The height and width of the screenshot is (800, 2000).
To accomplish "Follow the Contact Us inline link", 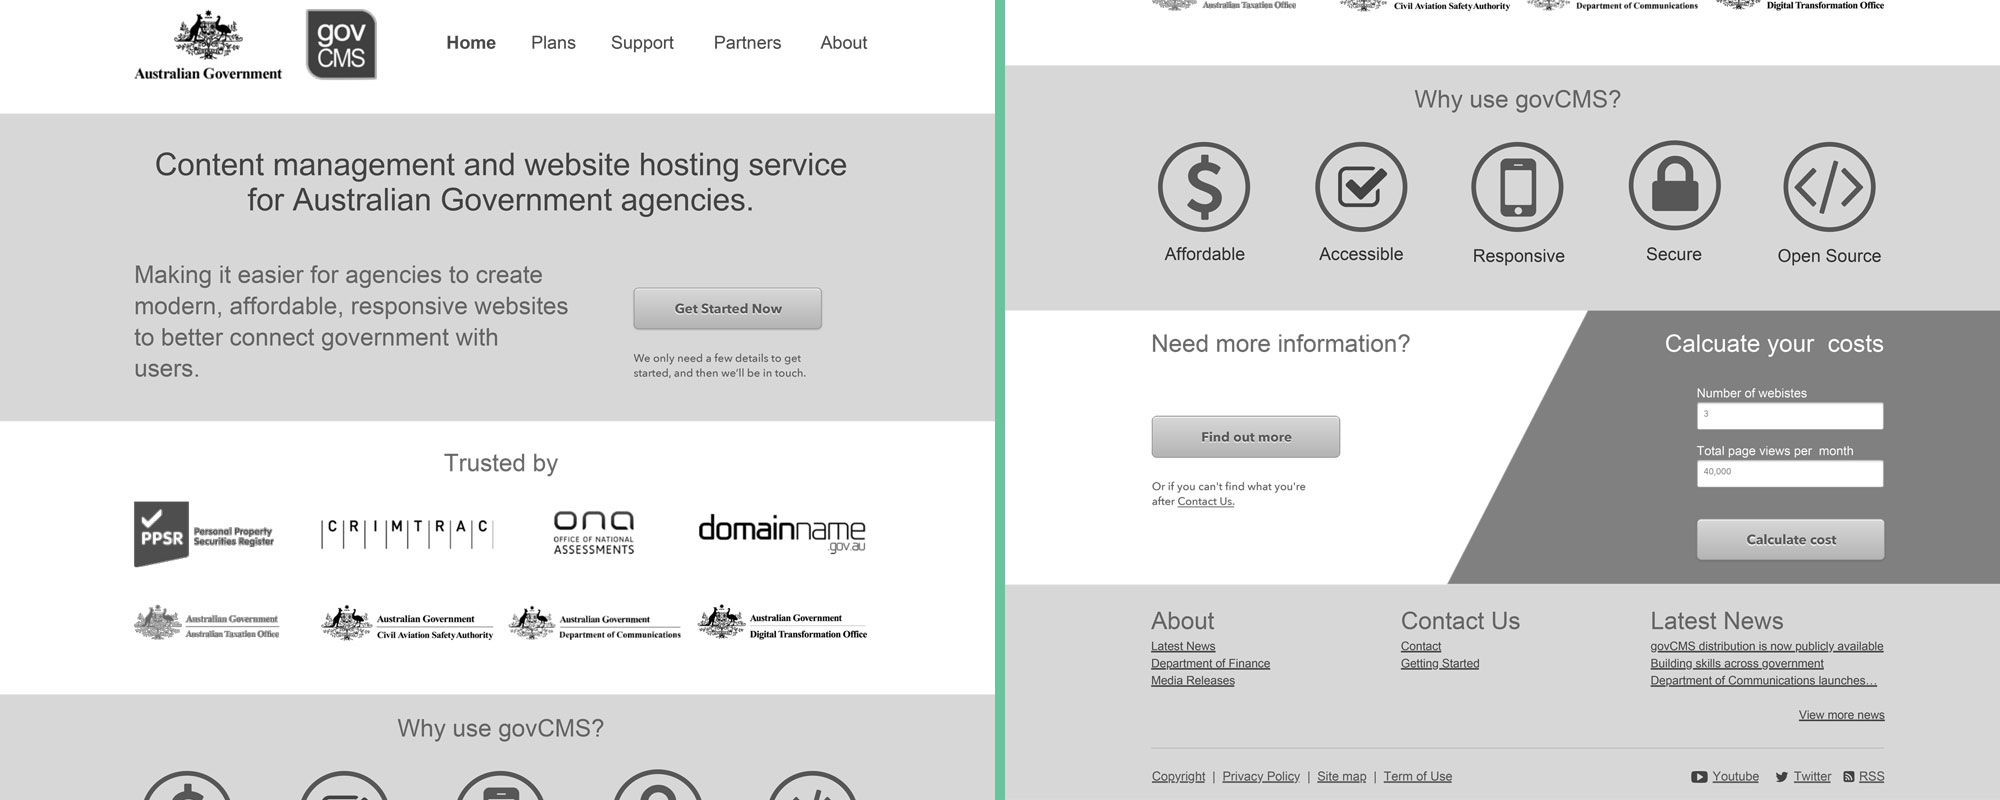I will pyautogui.click(x=1205, y=502).
